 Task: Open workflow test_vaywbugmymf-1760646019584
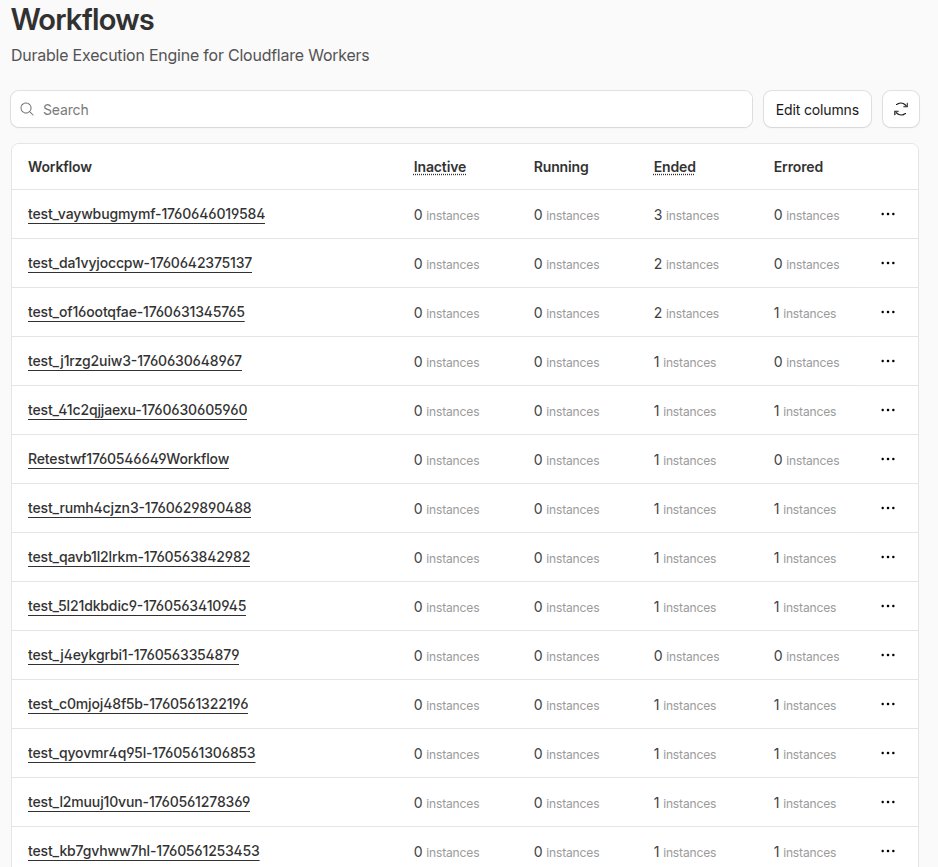point(146,214)
